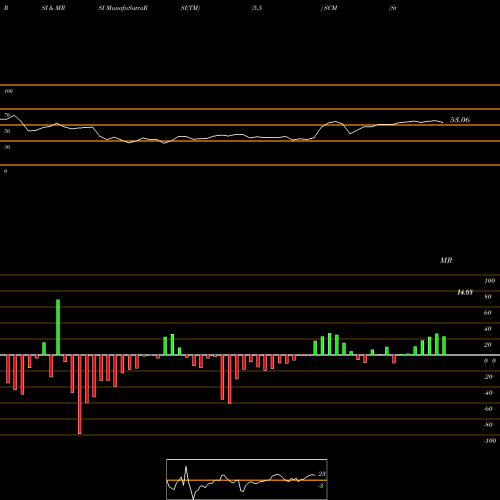Viewport: 500px width, 500px height.
Task: Click the MR axis label -20
Action: (x=488, y=377)
